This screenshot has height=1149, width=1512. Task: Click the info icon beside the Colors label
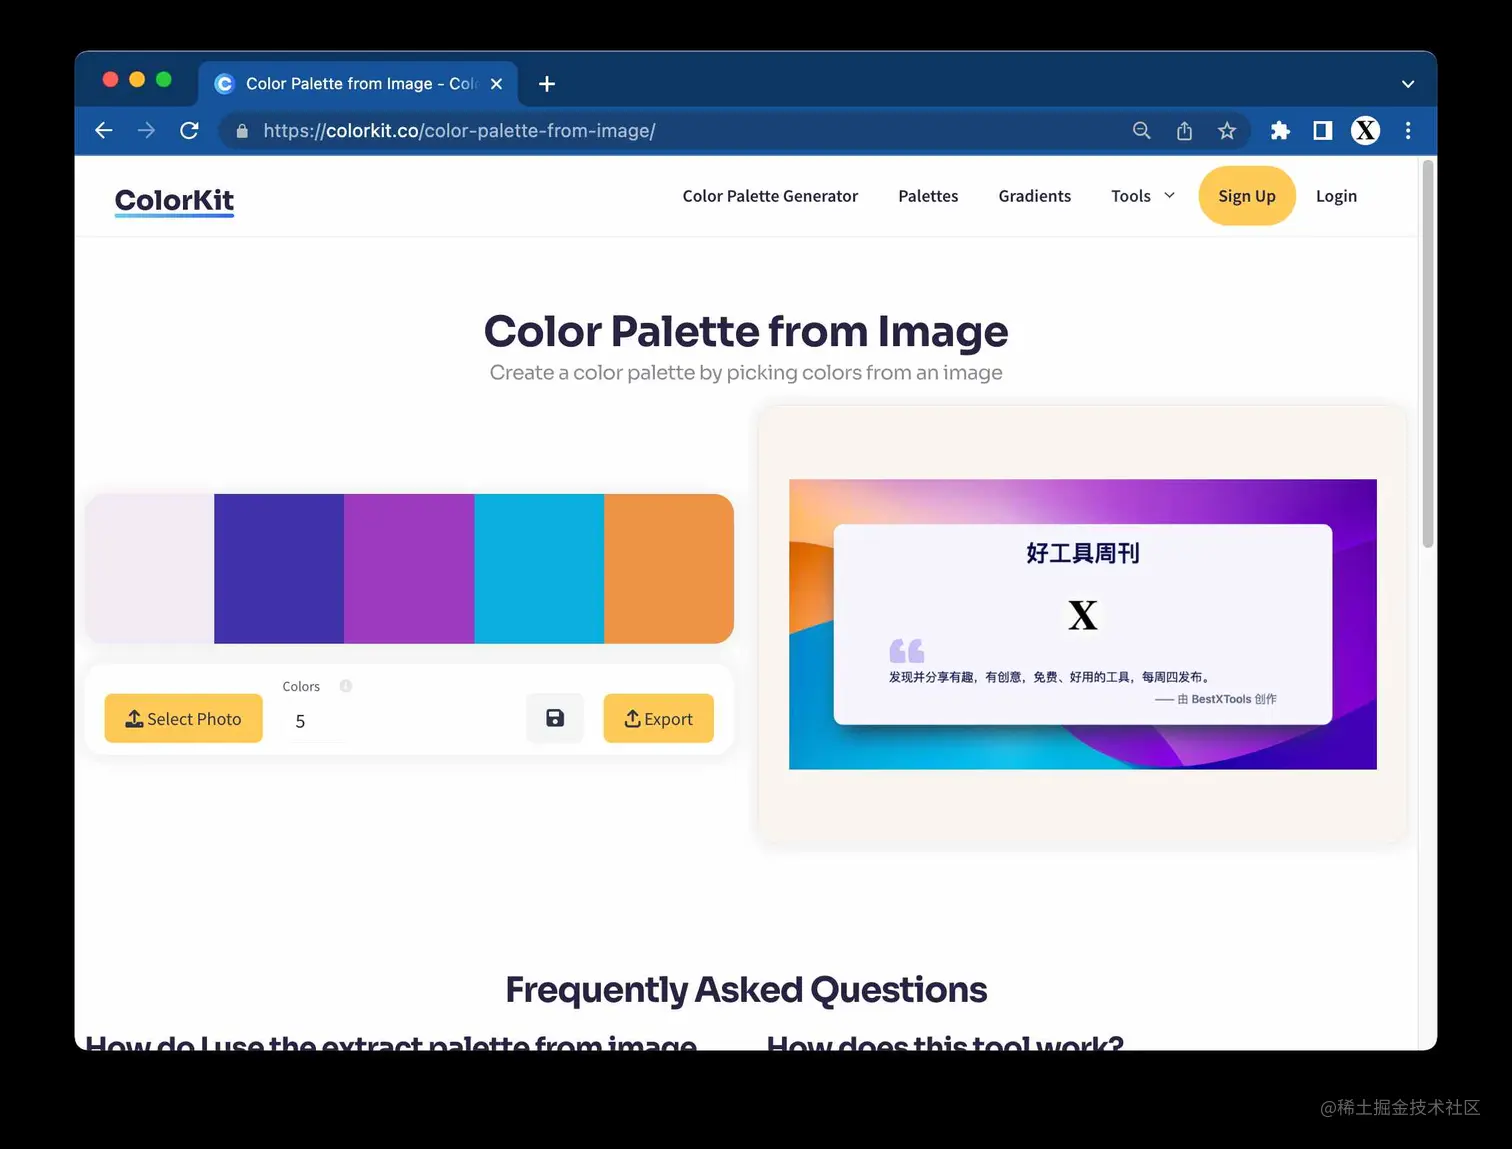click(345, 686)
